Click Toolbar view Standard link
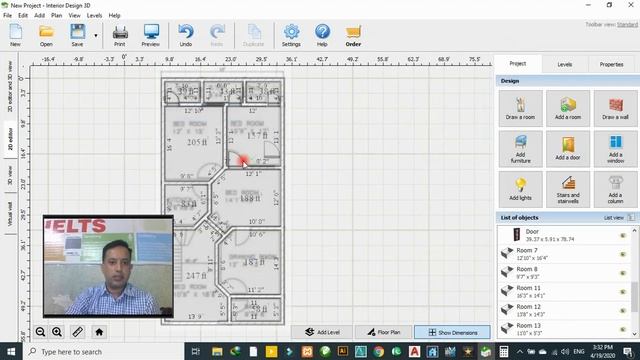Screen dimensions: 640x360 (x=627, y=24)
